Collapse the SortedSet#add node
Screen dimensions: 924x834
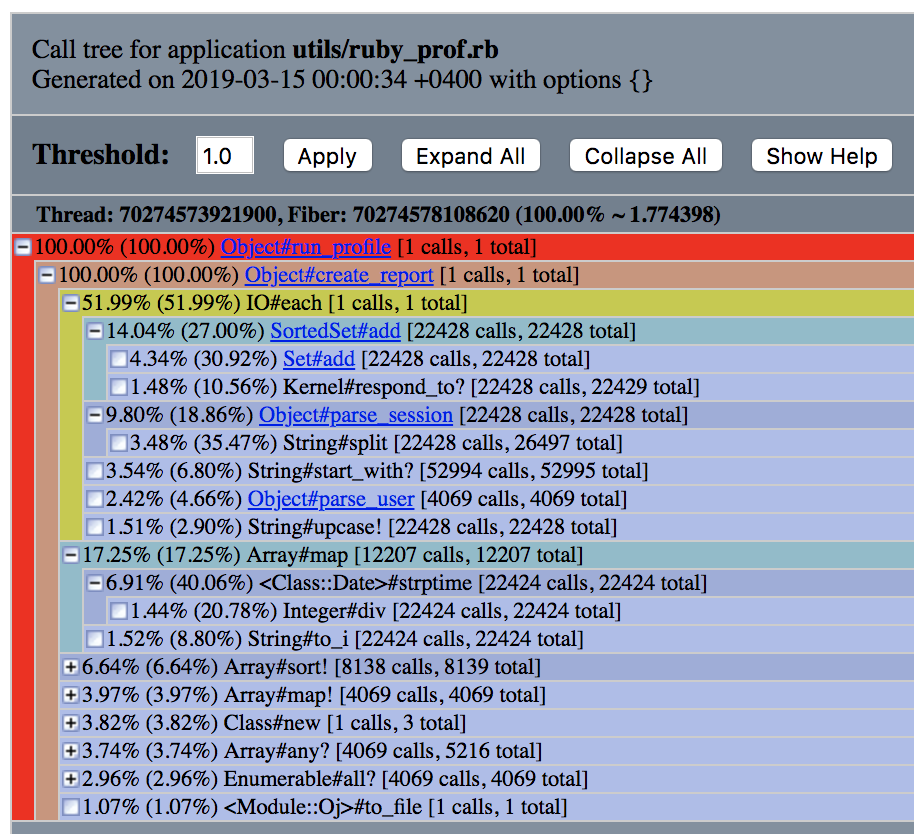95,332
